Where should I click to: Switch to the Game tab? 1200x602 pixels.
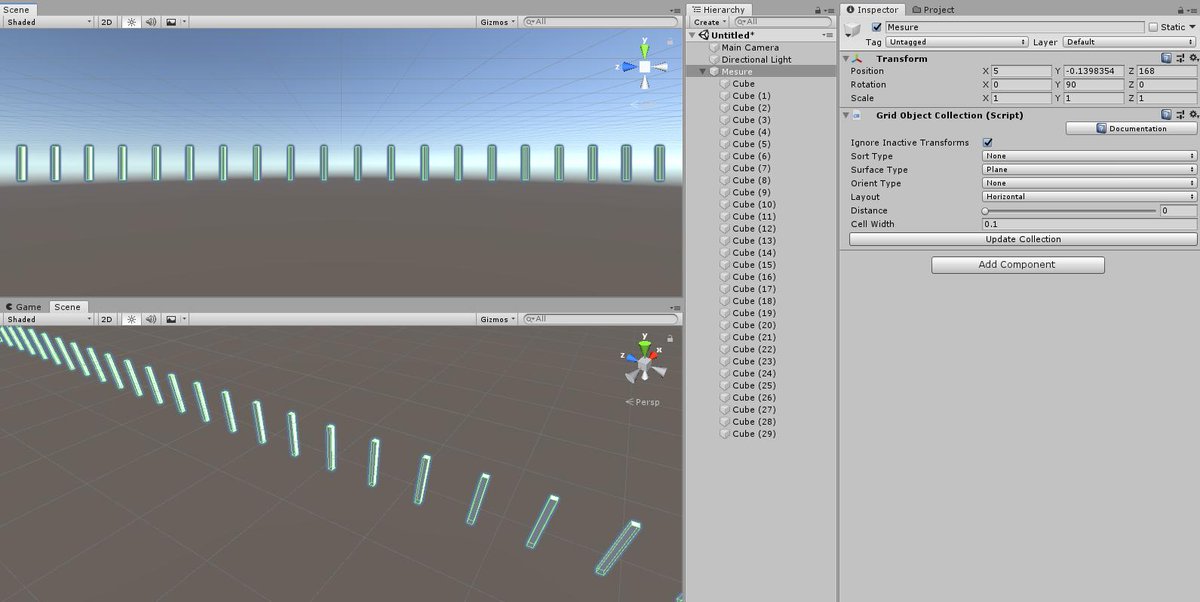click(23, 307)
